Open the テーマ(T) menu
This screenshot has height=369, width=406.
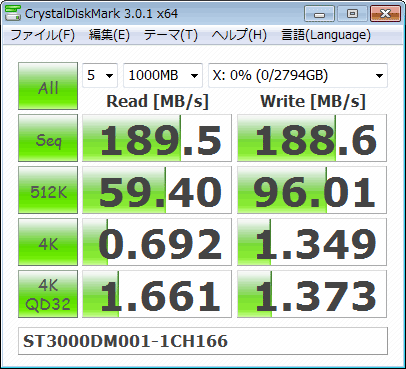(171, 35)
